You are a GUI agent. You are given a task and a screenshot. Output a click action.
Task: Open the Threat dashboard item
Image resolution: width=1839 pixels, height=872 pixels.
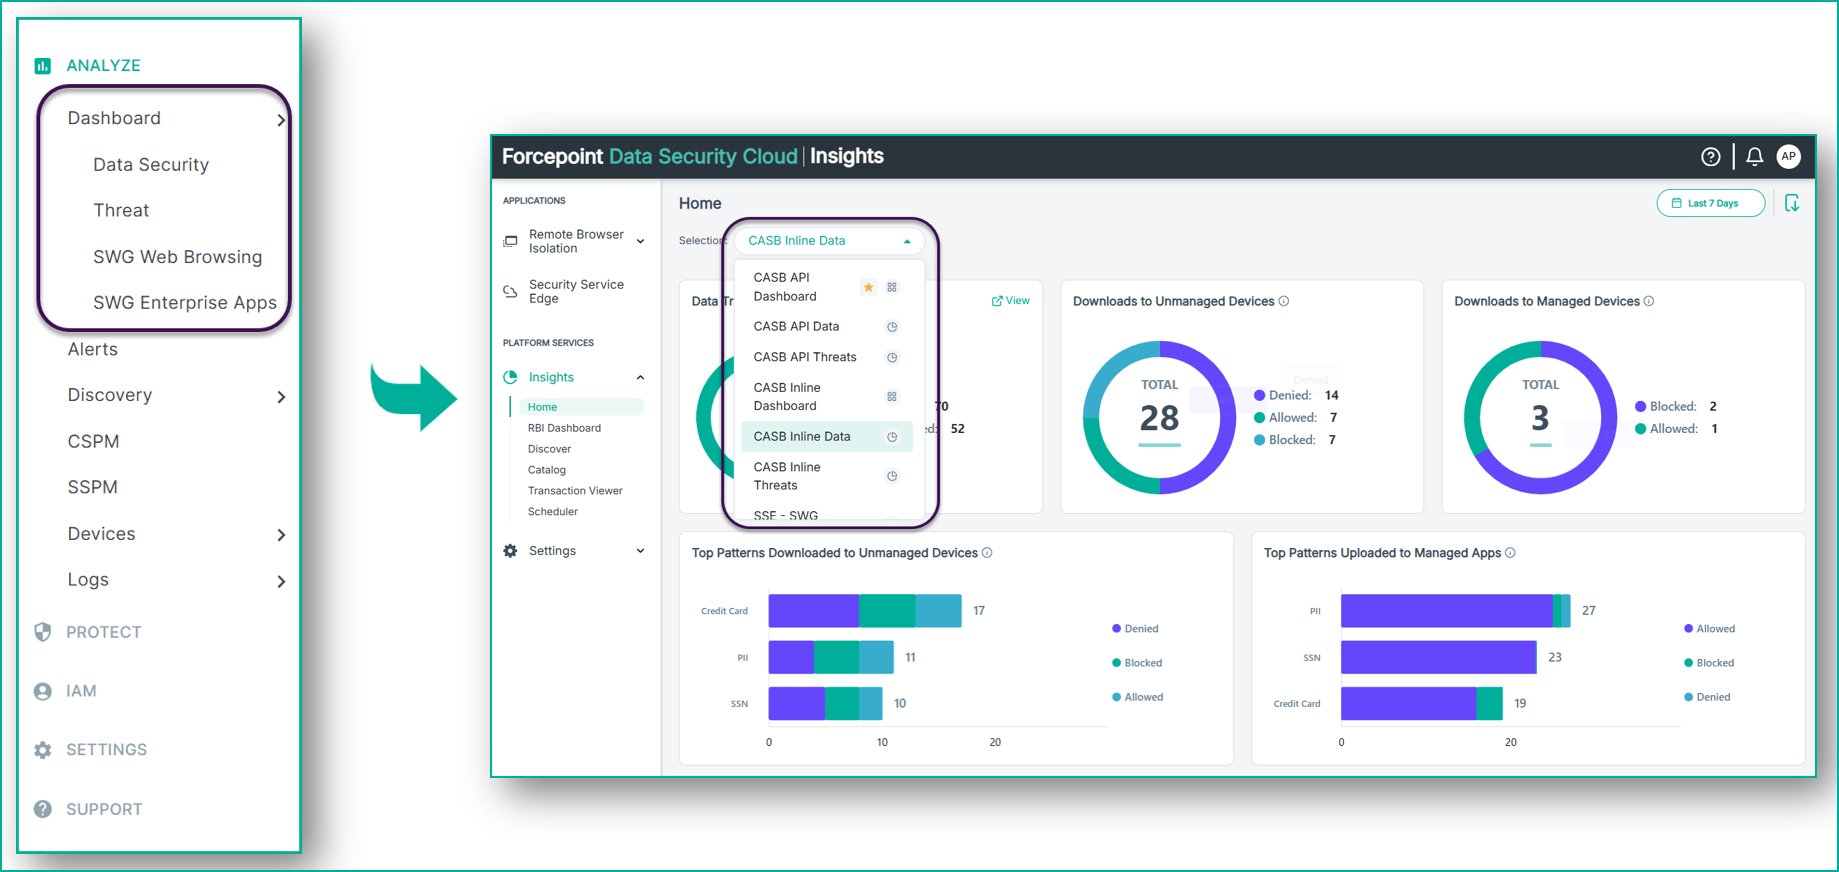pyautogui.click(x=121, y=211)
